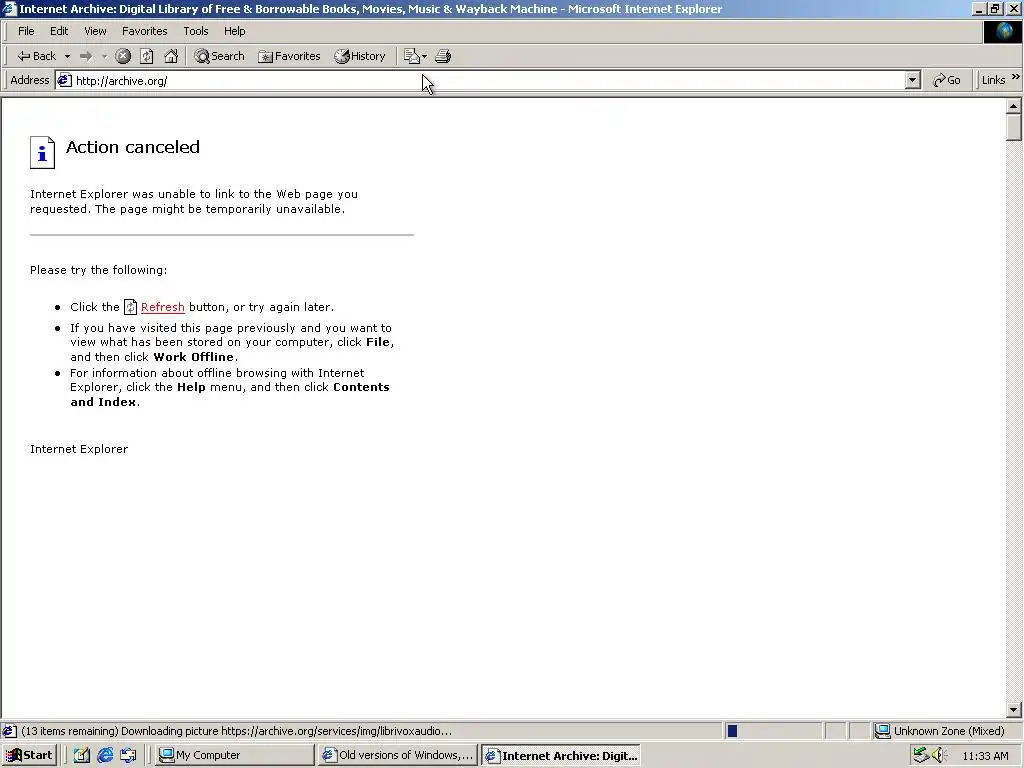Click the status bar page icon
Image resolution: width=1024 pixels, height=768 pixels.
click(x=9, y=731)
